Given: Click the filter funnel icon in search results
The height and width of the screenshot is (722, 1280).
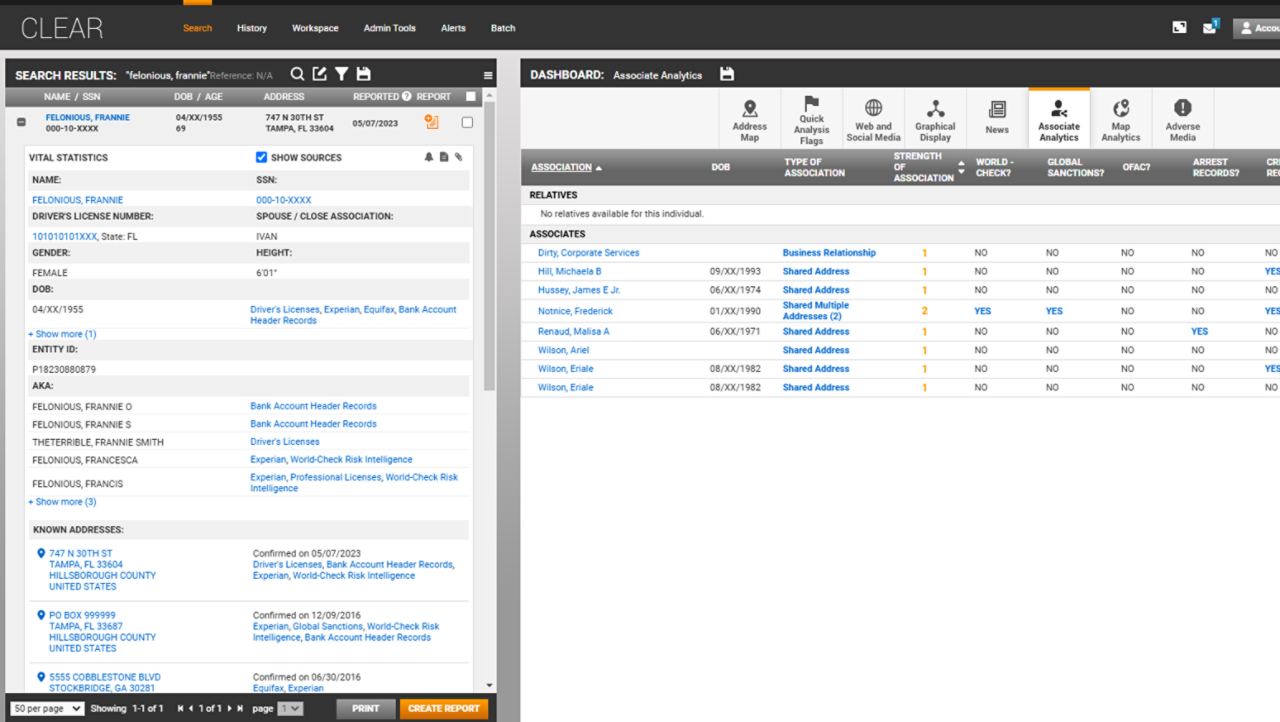Looking at the screenshot, I should pyautogui.click(x=341, y=74).
